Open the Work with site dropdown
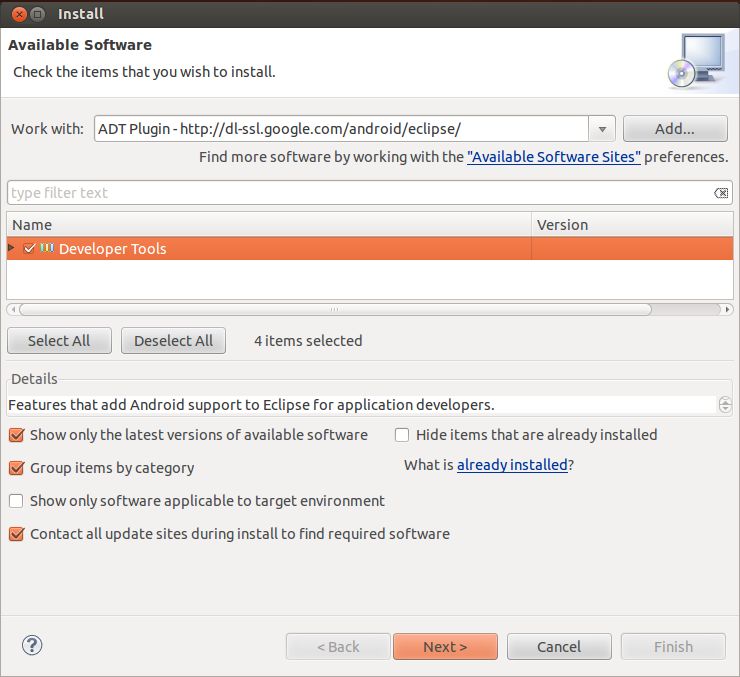This screenshot has height=677, width=740. pyautogui.click(x=601, y=129)
